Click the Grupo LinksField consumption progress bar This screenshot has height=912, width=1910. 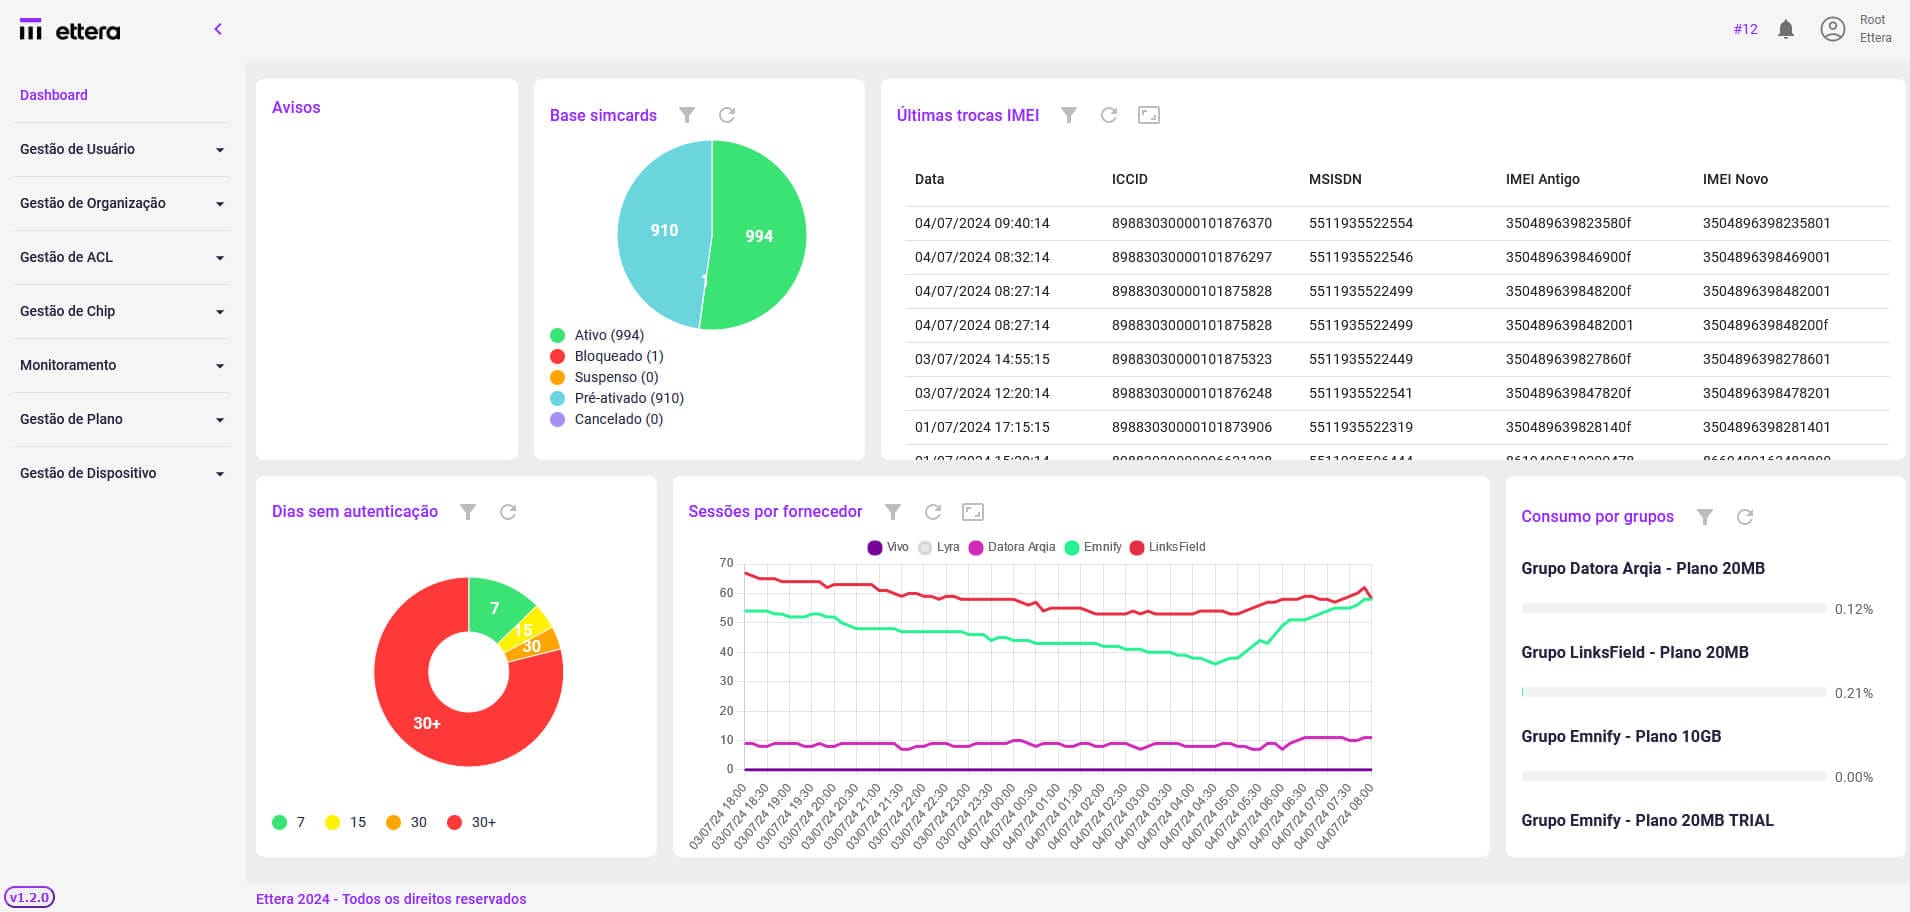(1673, 692)
